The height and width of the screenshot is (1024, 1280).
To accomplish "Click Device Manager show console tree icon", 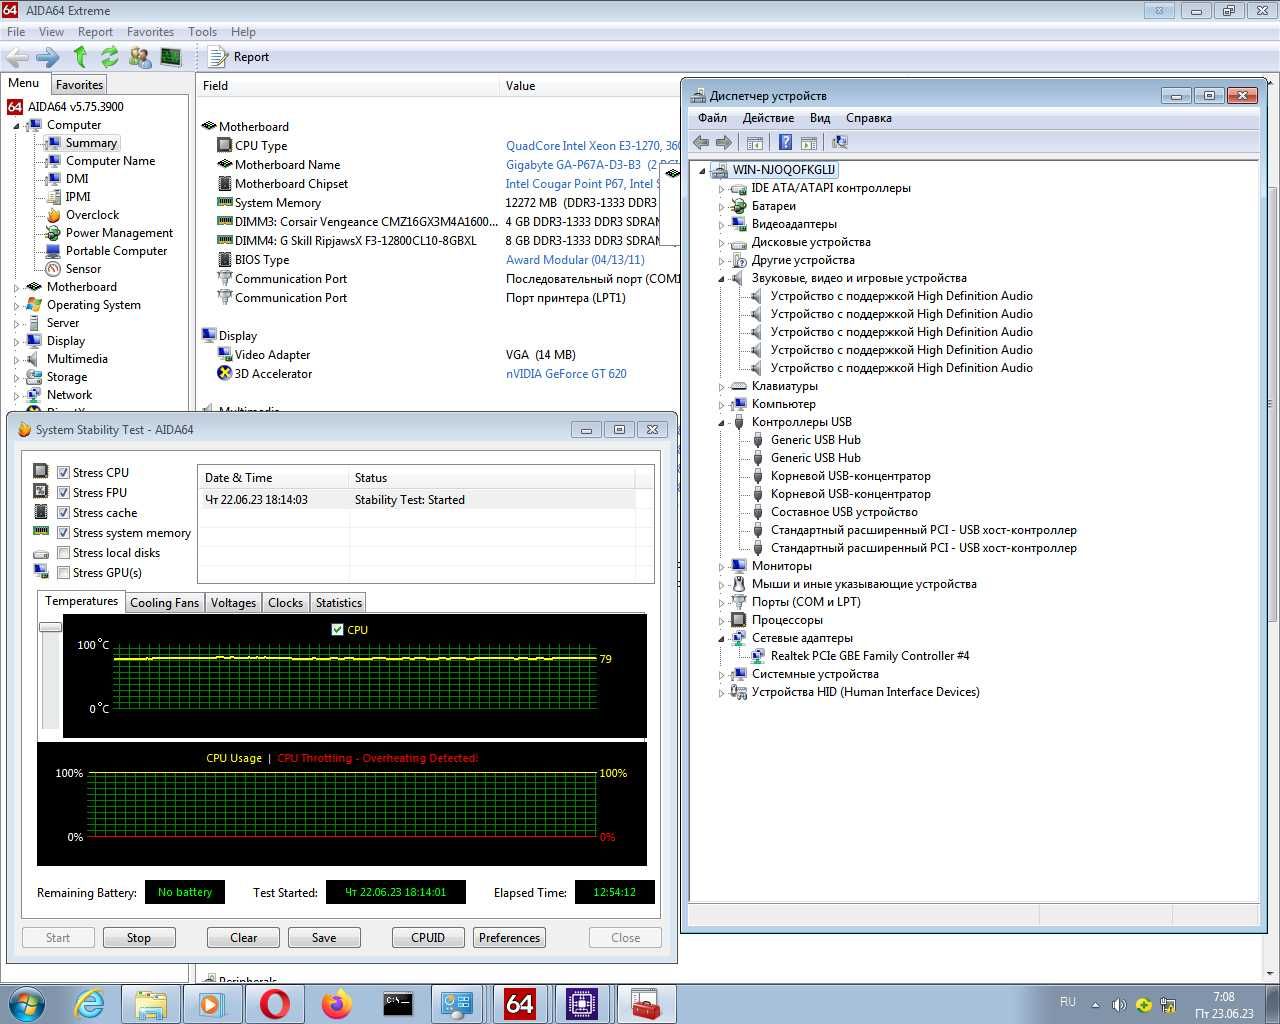I will coord(755,143).
